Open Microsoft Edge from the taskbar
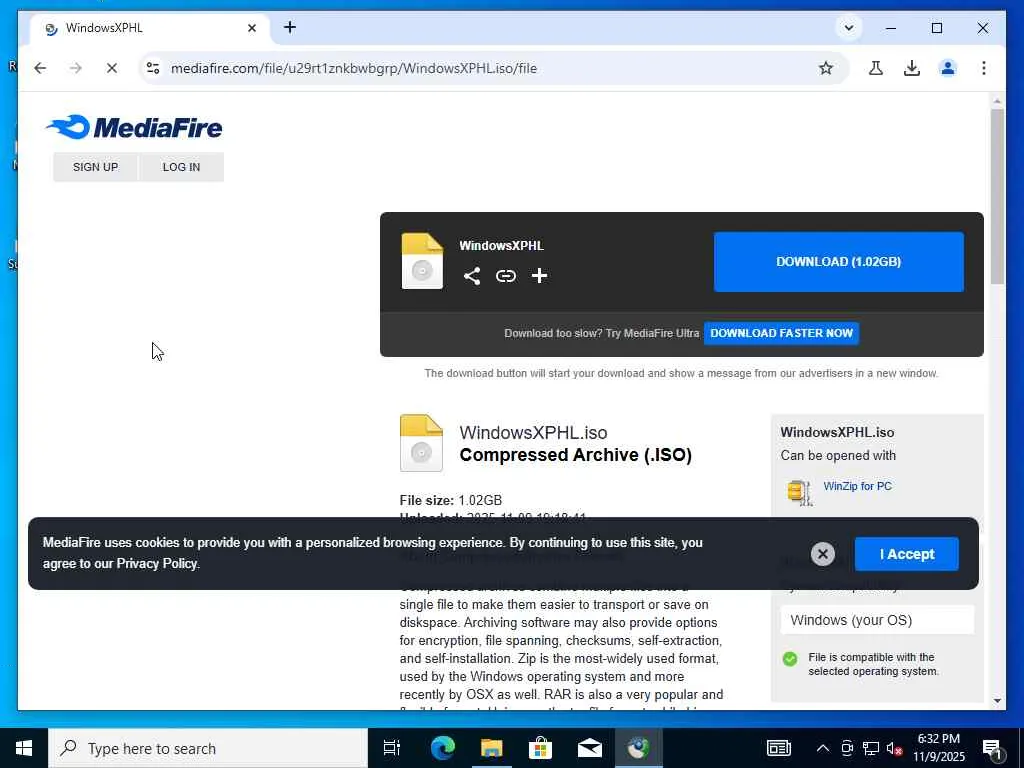Image resolution: width=1024 pixels, height=768 pixels. coord(442,748)
